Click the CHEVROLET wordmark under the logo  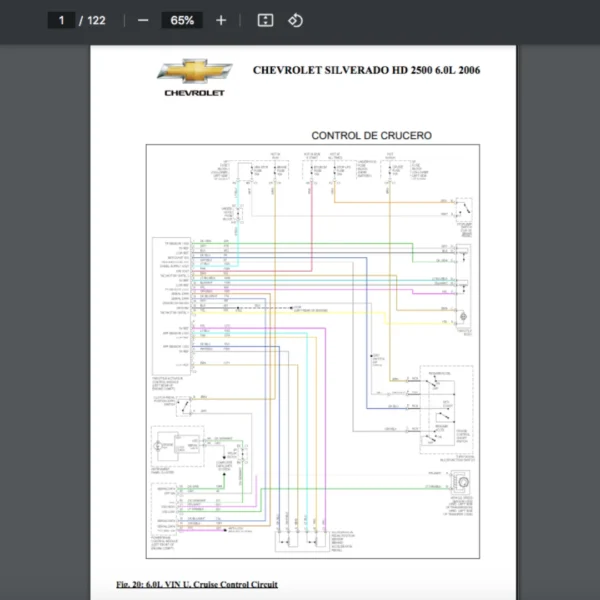[x=194, y=93]
